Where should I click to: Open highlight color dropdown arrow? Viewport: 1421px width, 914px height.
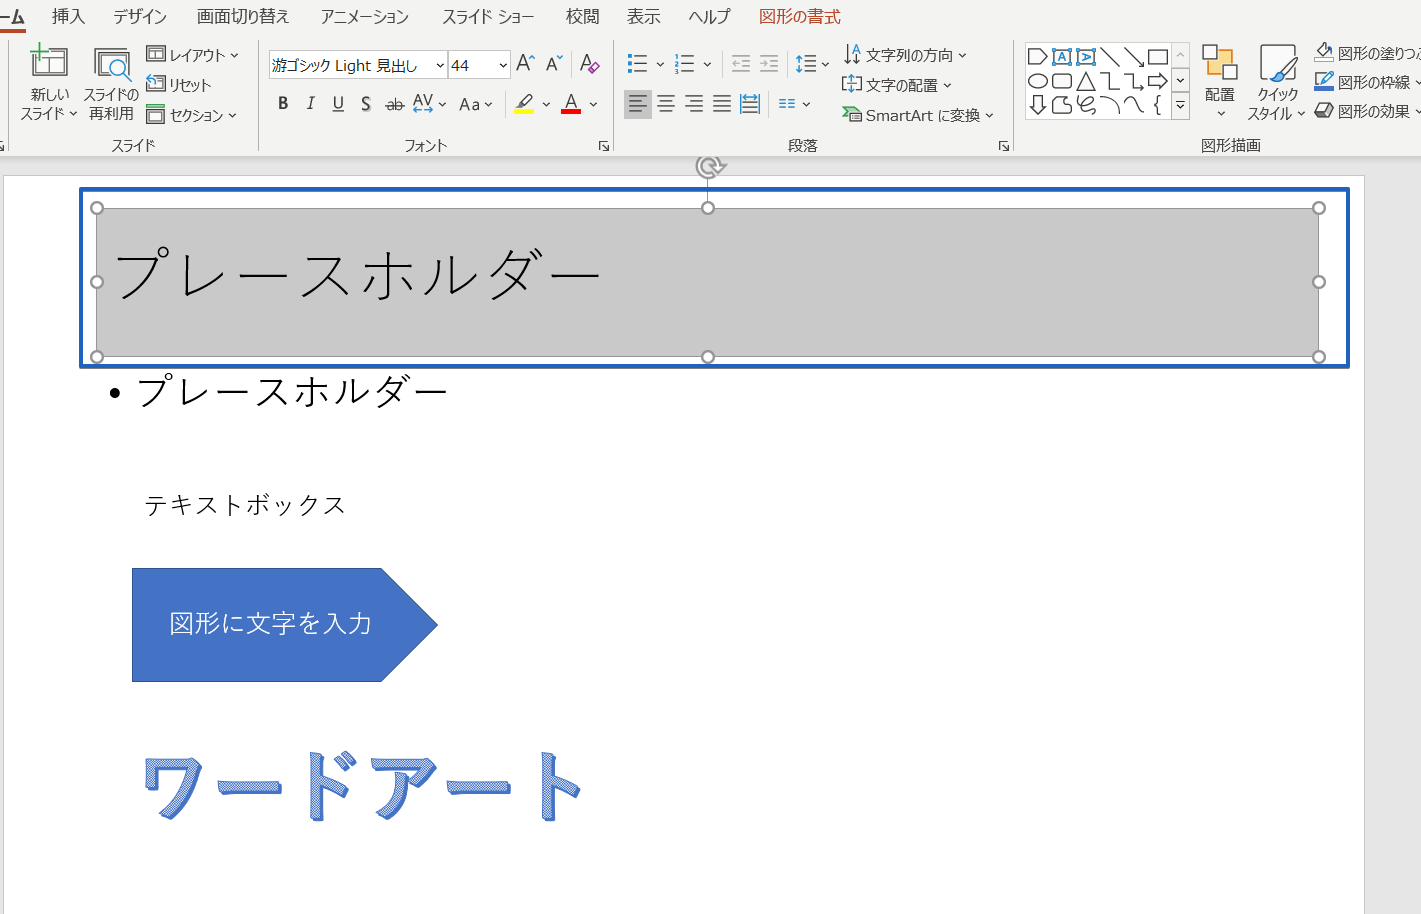[x=546, y=104]
